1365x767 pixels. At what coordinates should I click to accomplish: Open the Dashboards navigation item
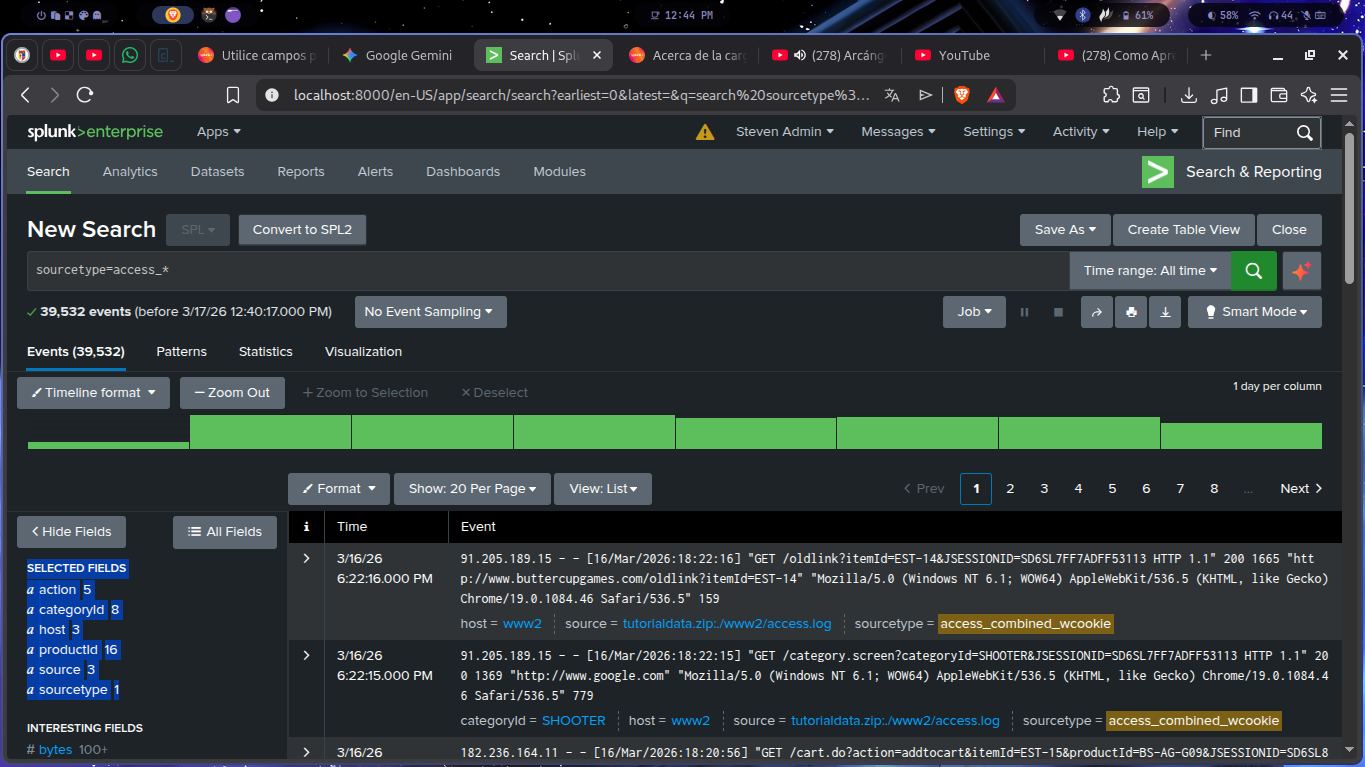click(x=462, y=172)
